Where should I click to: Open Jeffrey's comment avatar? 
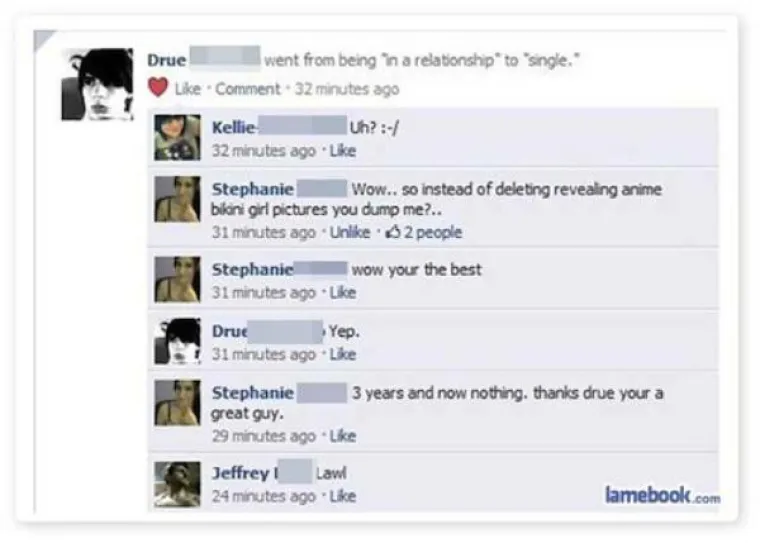177,484
